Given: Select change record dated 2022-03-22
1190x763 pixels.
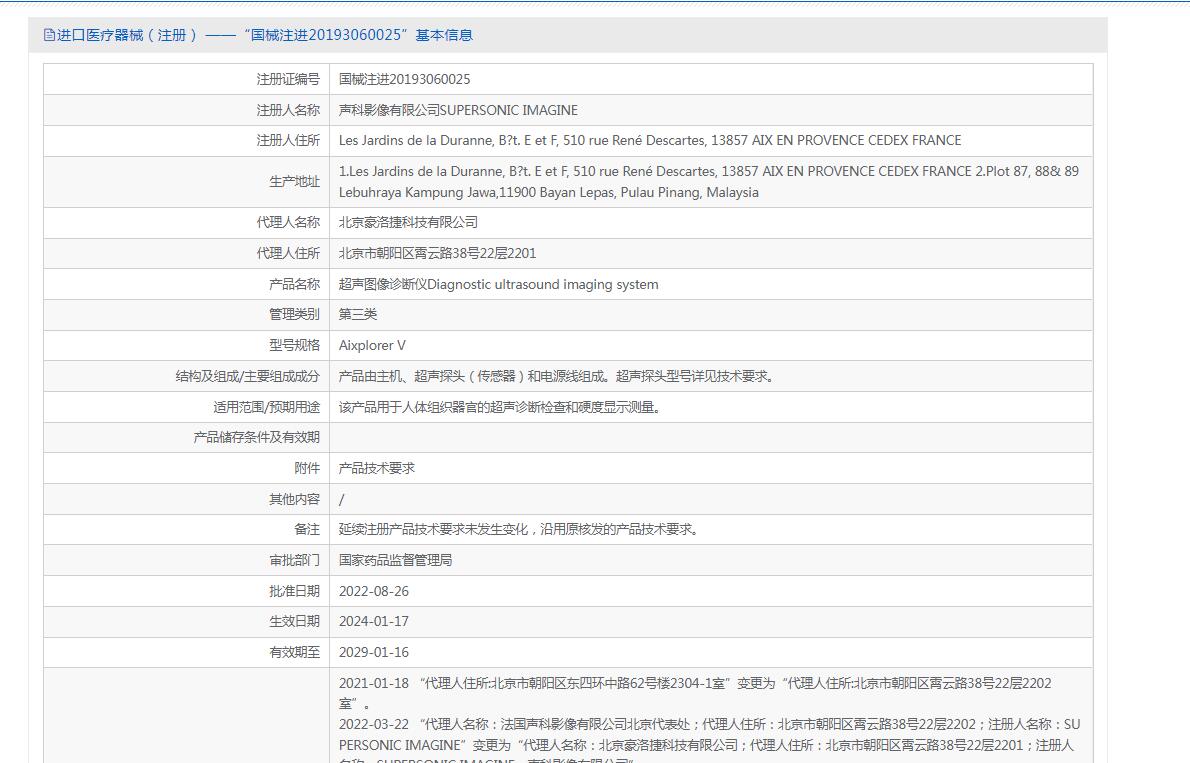Looking at the screenshot, I should 710,740.
